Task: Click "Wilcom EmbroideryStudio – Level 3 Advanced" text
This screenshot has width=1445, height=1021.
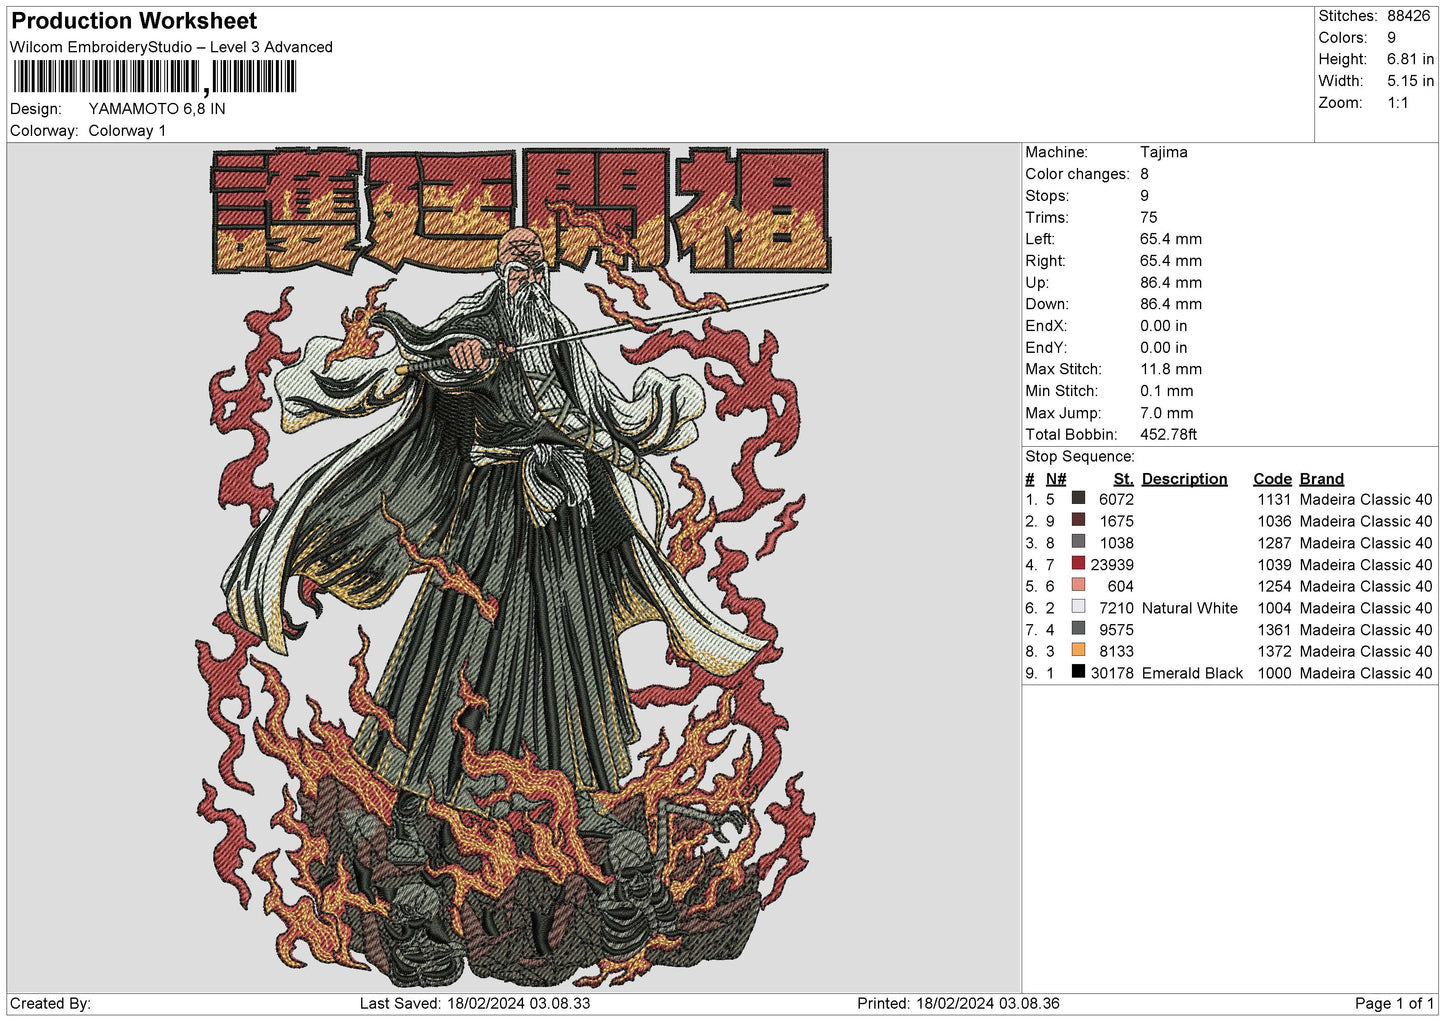Action: point(171,47)
